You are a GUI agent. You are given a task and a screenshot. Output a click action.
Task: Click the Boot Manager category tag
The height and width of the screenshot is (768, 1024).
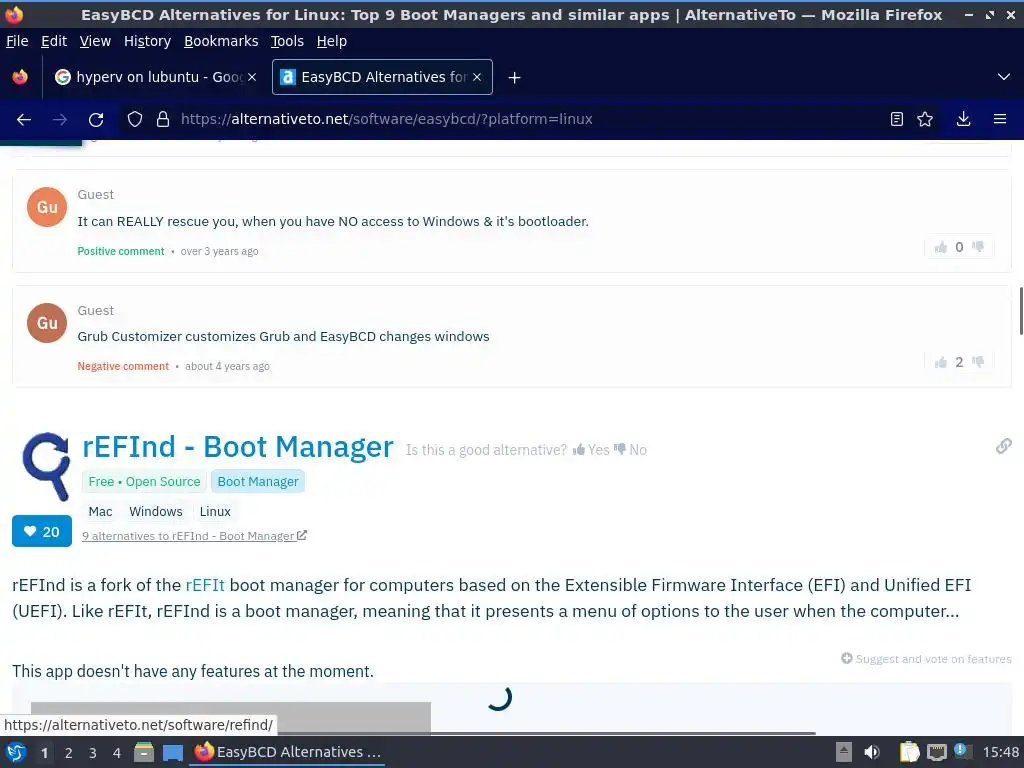click(x=258, y=481)
